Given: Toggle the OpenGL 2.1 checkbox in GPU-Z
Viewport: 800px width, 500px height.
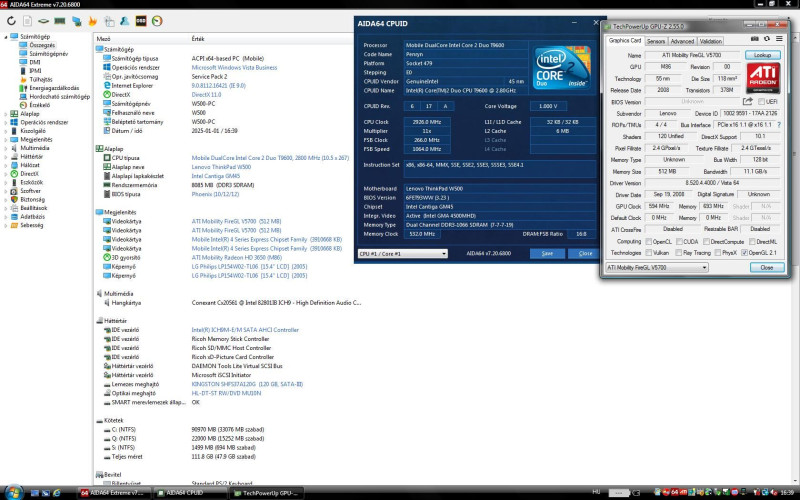Looking at the screenshot, I should coord(744,253).
